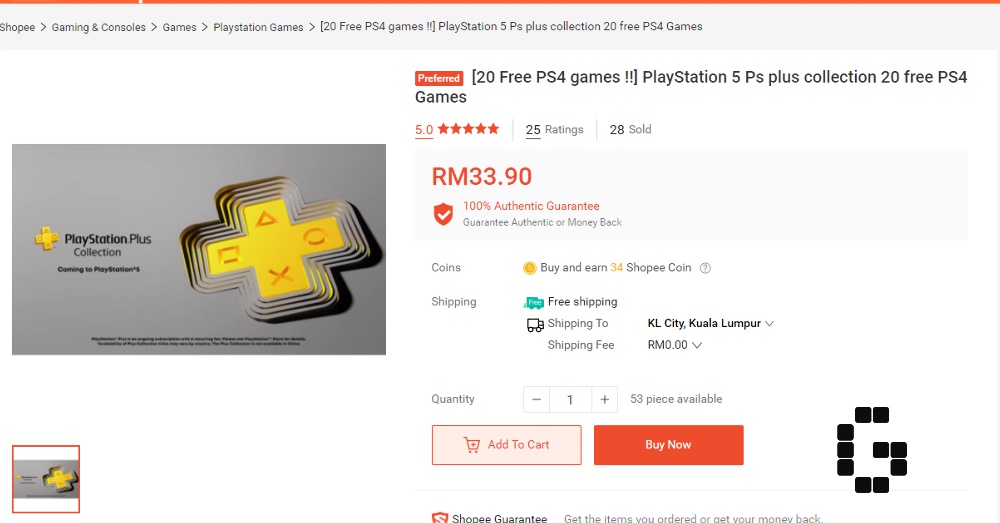1000x523 pixels.
Task: Click the Preferred seller badge
Action: coord(439,78)
